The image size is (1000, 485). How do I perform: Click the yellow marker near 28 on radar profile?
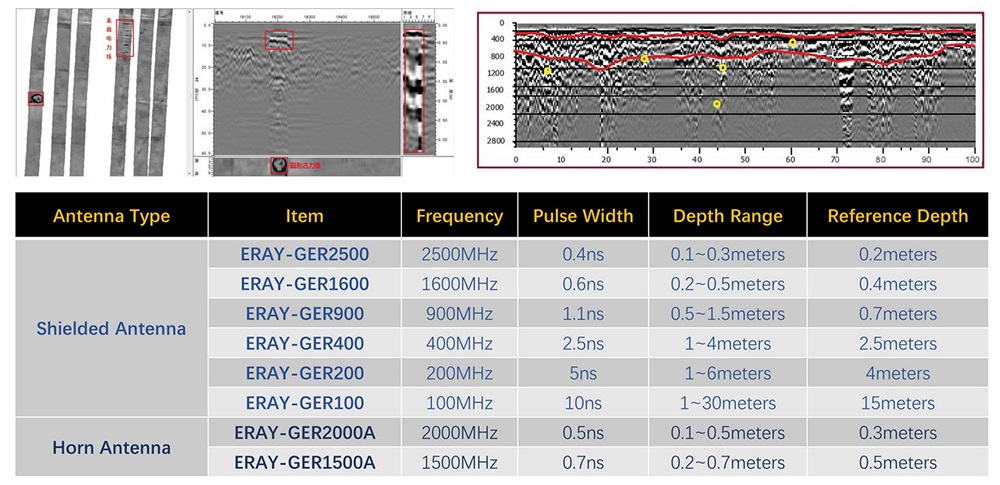coord(644,59)
